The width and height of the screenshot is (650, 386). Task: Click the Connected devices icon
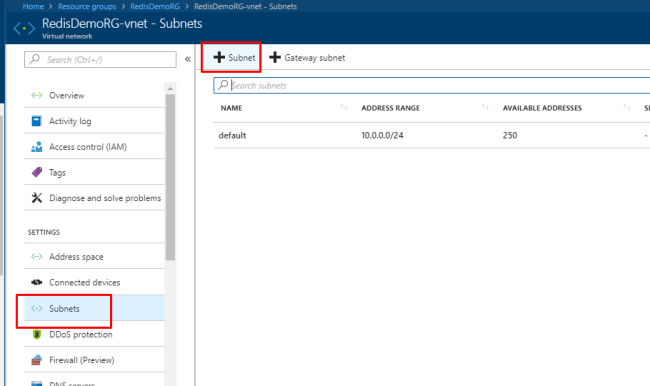tap(36, 282)
